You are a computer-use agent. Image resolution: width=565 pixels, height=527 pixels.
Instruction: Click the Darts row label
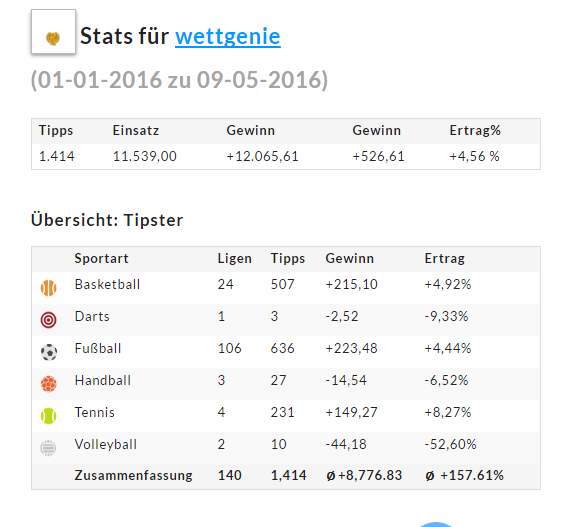(92, 317)
